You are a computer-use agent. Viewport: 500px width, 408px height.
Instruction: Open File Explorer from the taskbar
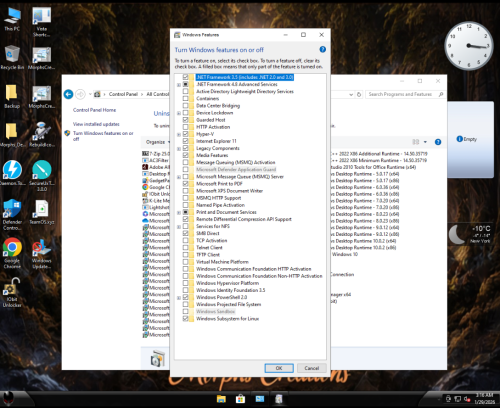(x=221, y=399)
